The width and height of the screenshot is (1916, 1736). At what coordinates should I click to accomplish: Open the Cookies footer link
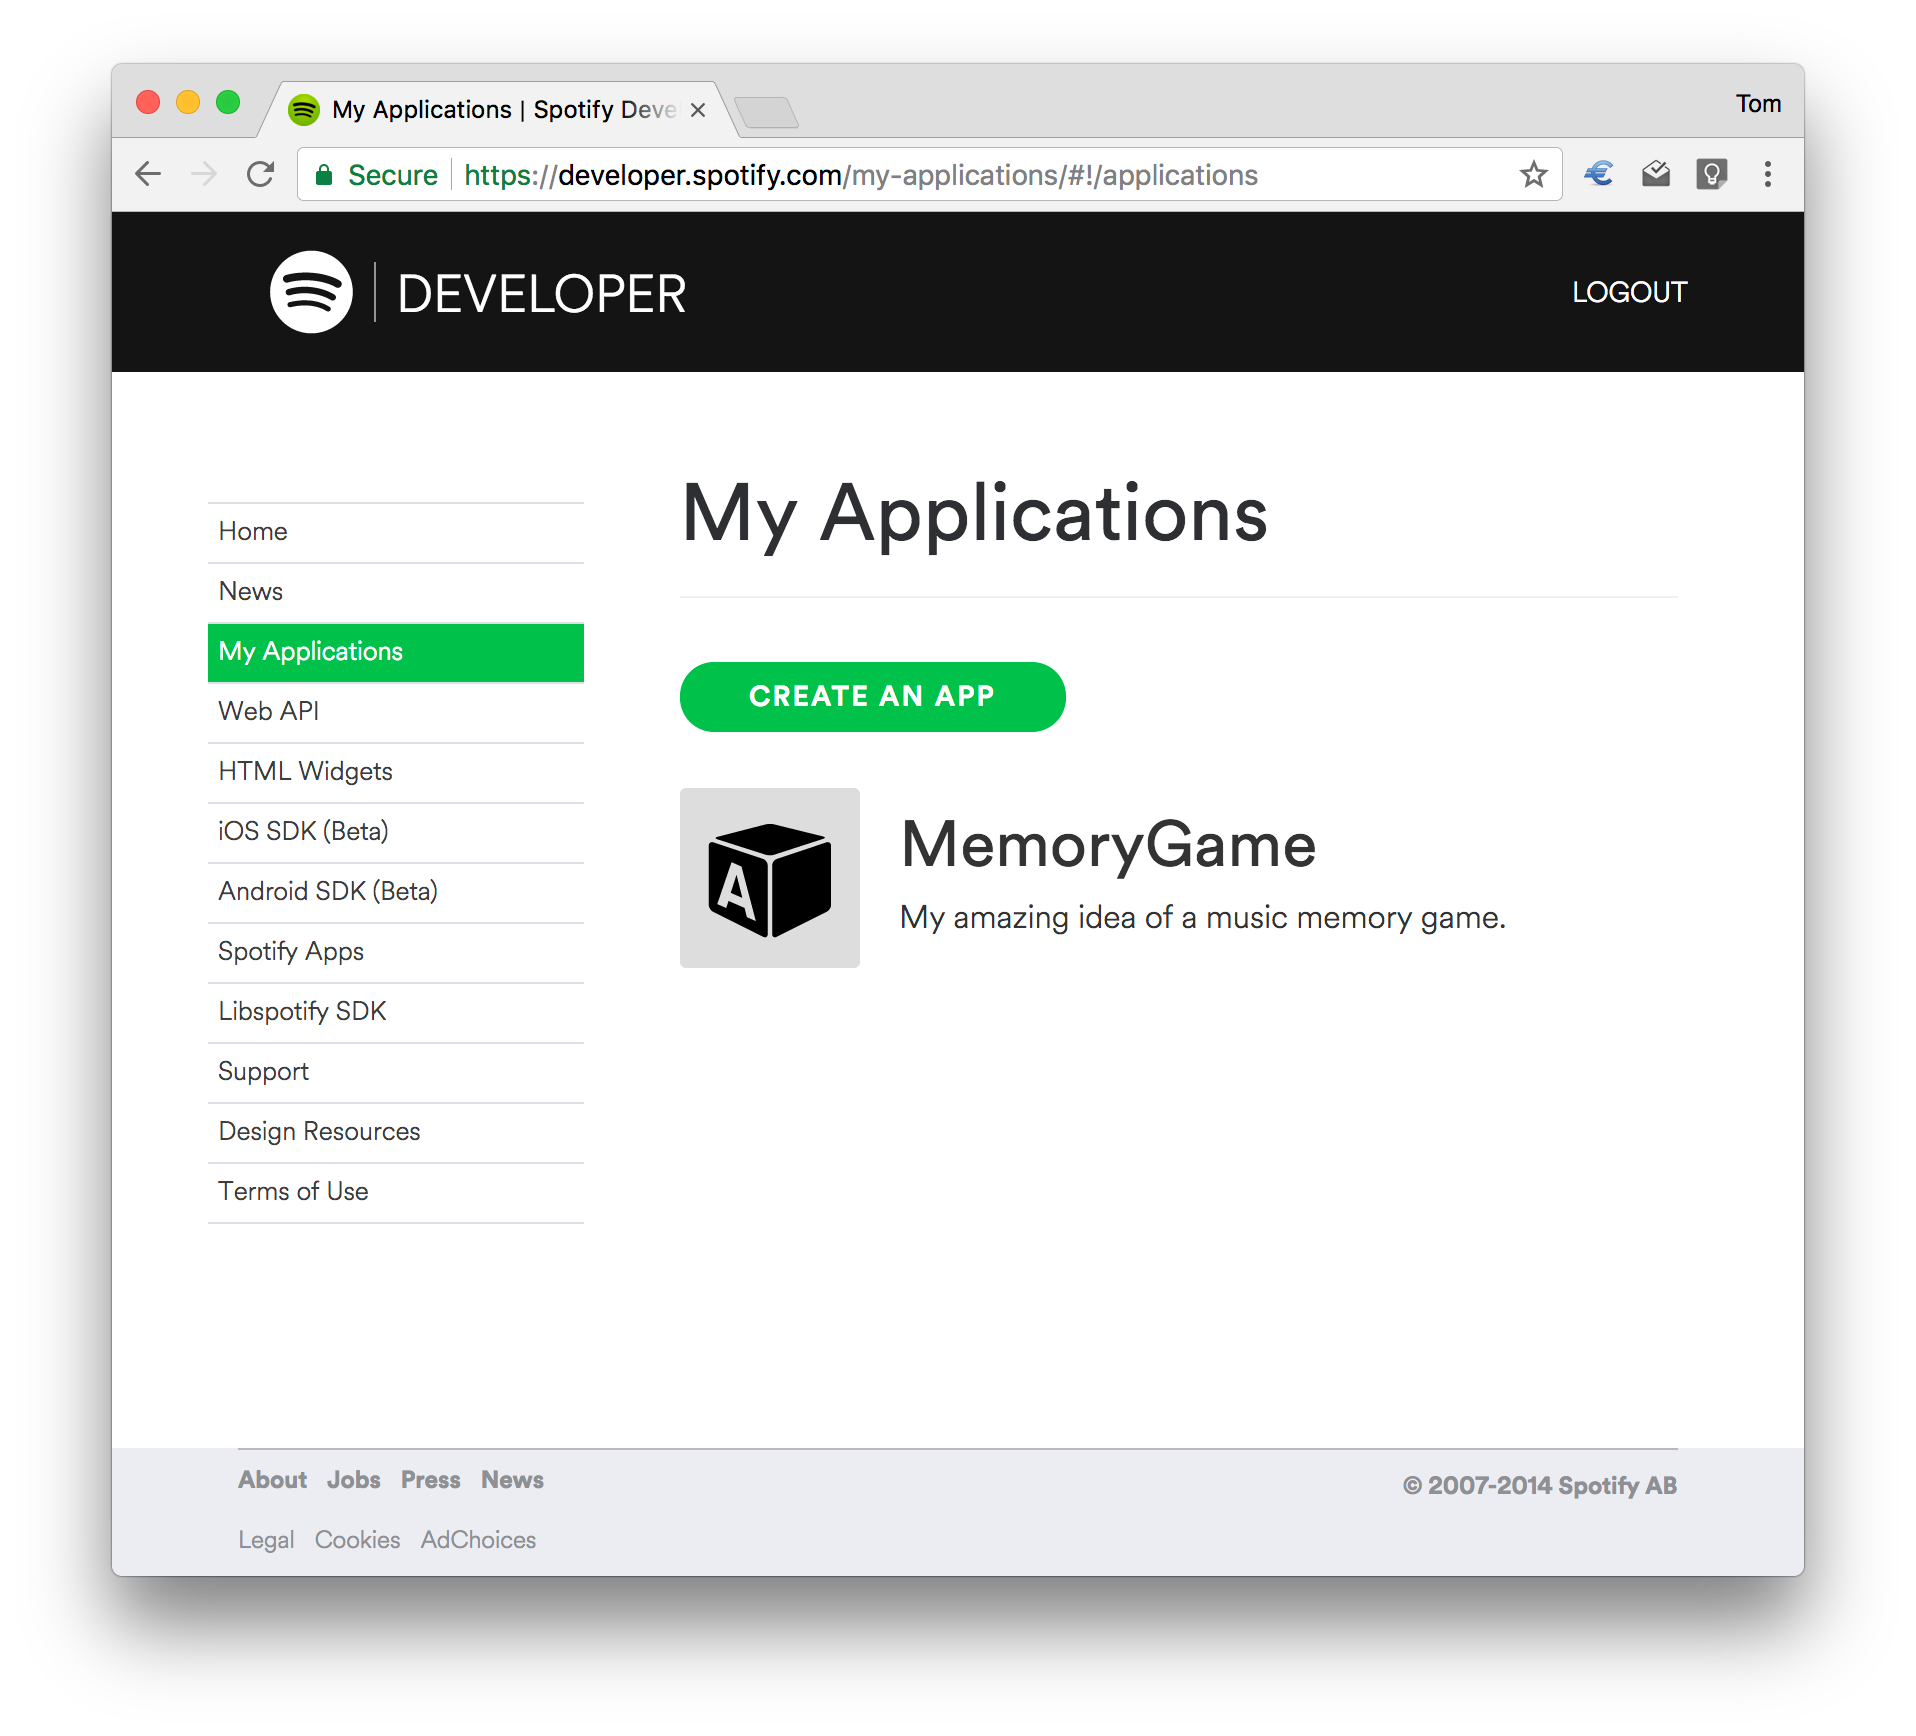[357, 1540]
